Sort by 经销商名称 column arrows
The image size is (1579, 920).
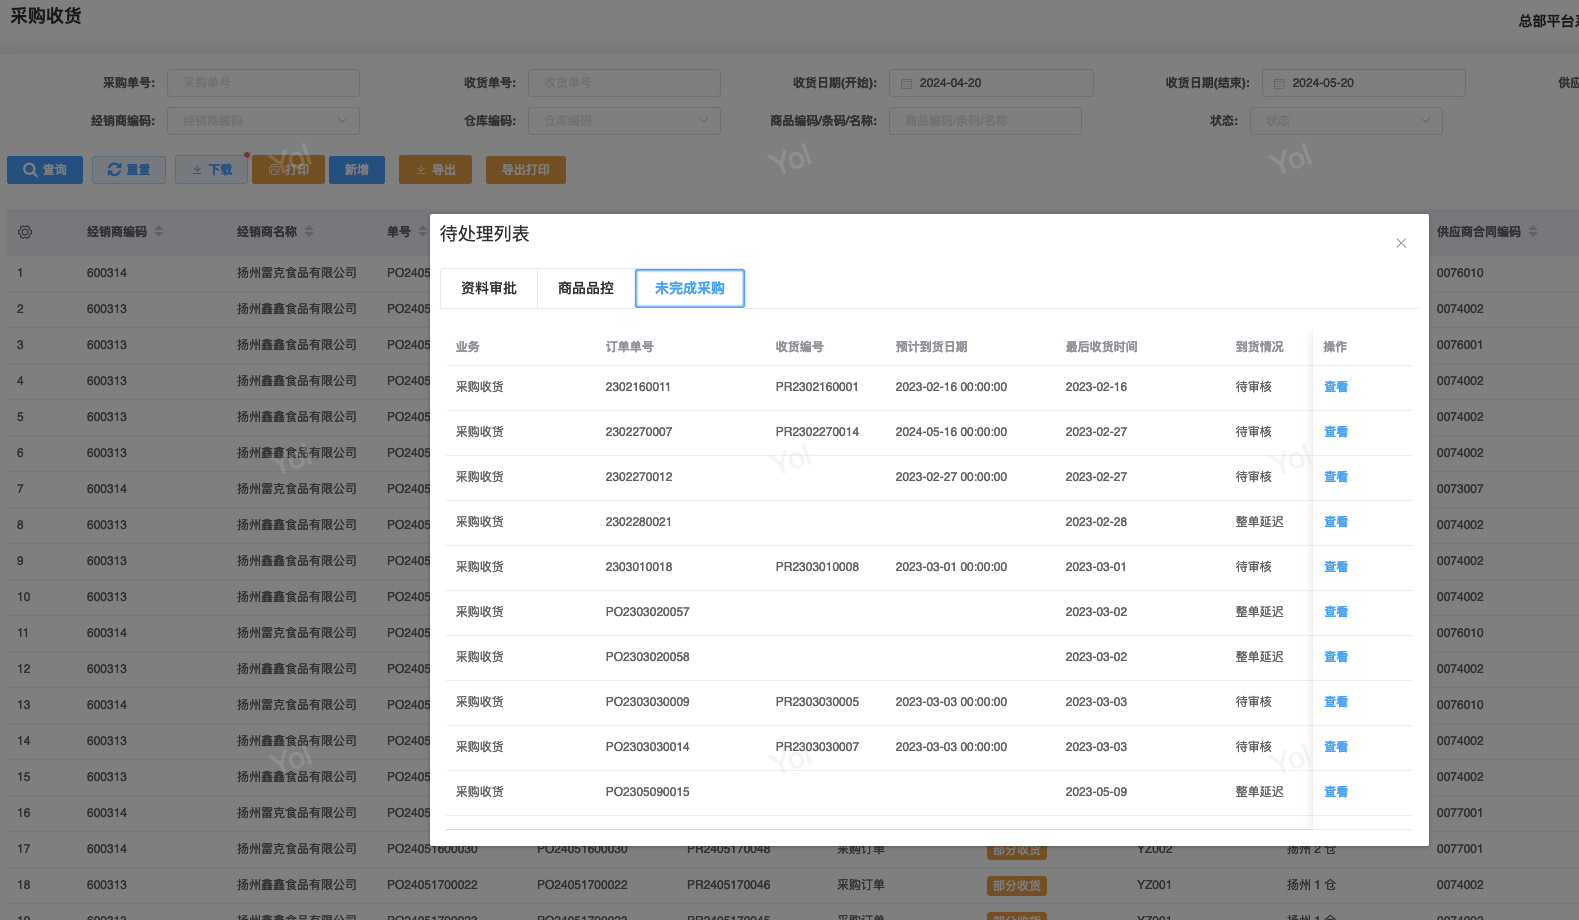tap(309, 232)
